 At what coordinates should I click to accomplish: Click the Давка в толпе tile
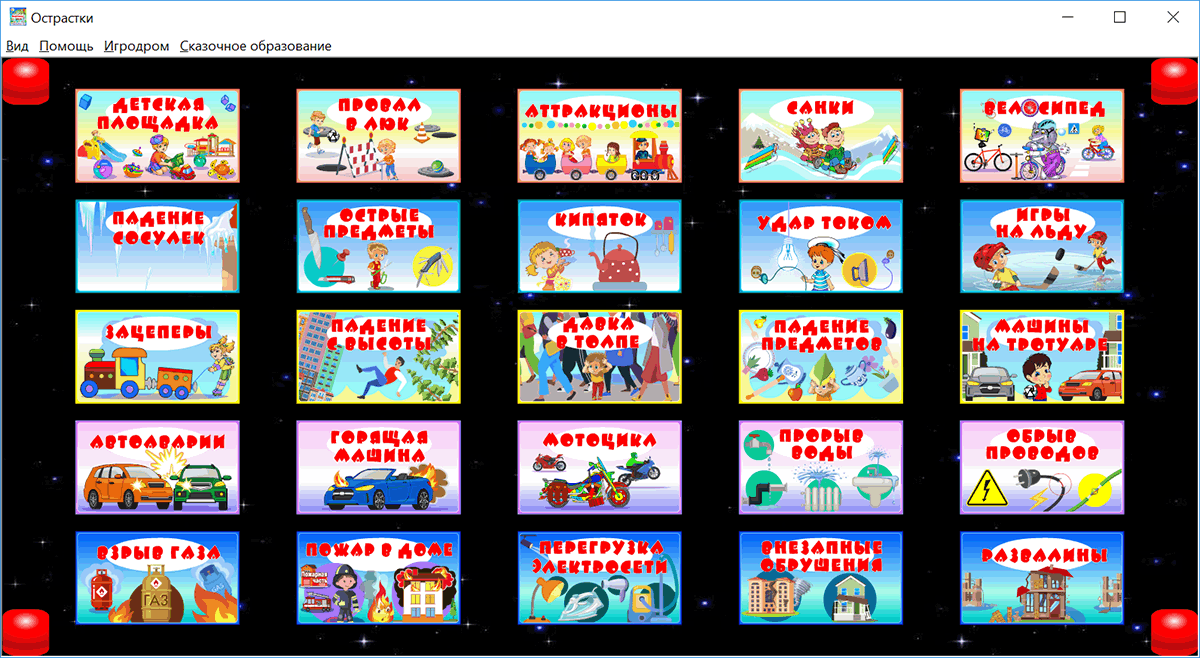tap(599, 357)
